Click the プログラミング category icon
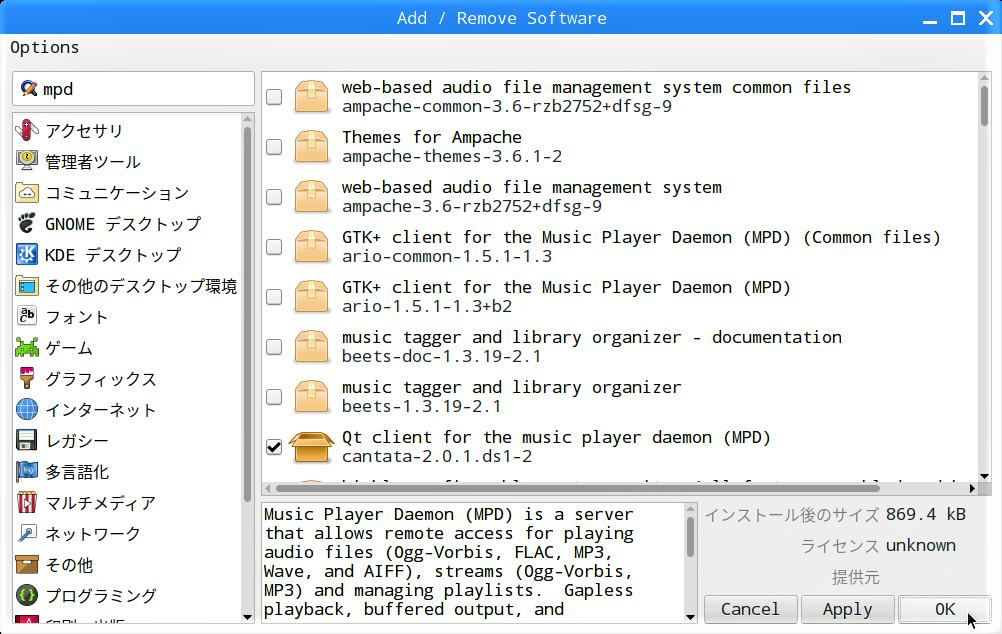1002x634 pixels. point(27,596)
